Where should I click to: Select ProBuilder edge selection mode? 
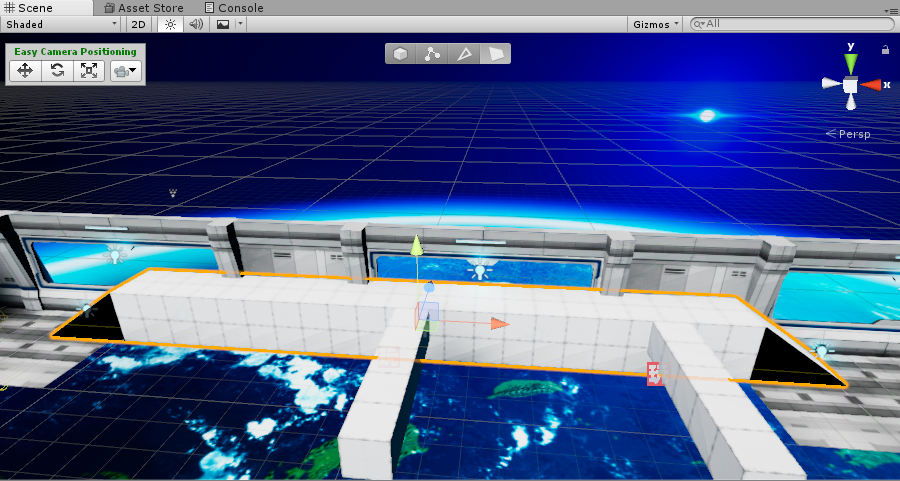(464, 54)
